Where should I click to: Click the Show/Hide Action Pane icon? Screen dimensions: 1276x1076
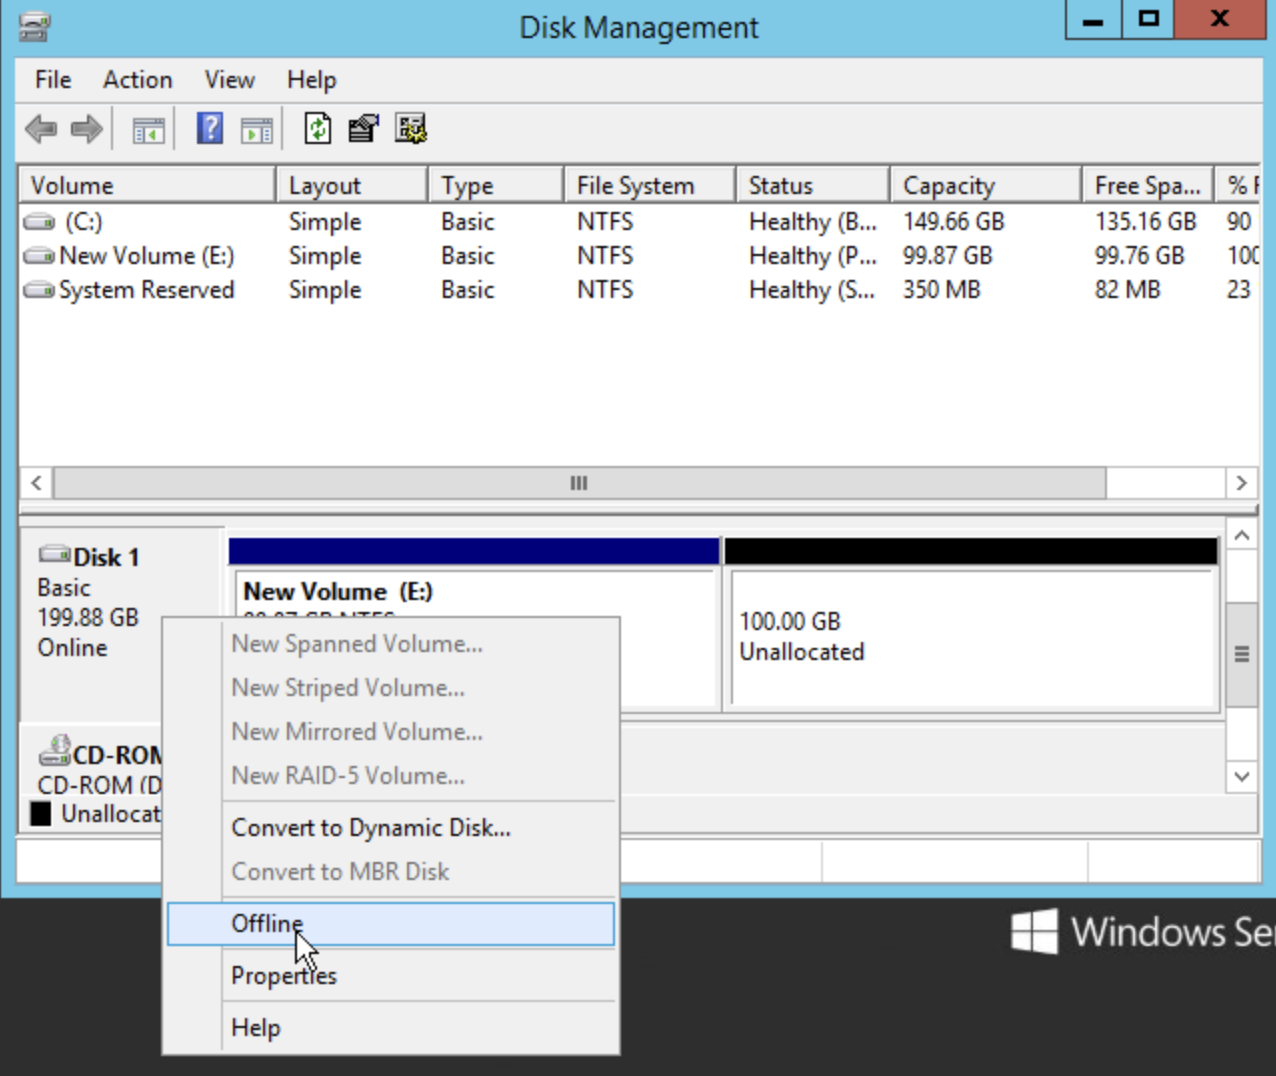(257, 130)
